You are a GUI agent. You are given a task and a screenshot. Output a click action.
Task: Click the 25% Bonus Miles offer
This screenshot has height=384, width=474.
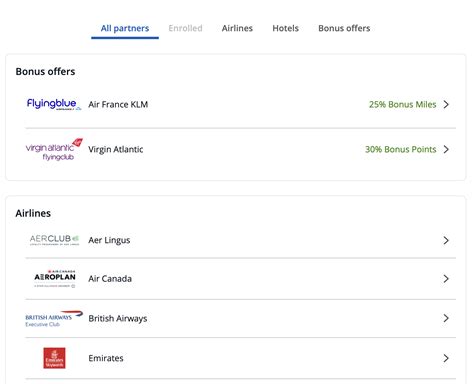coord(402,104)
